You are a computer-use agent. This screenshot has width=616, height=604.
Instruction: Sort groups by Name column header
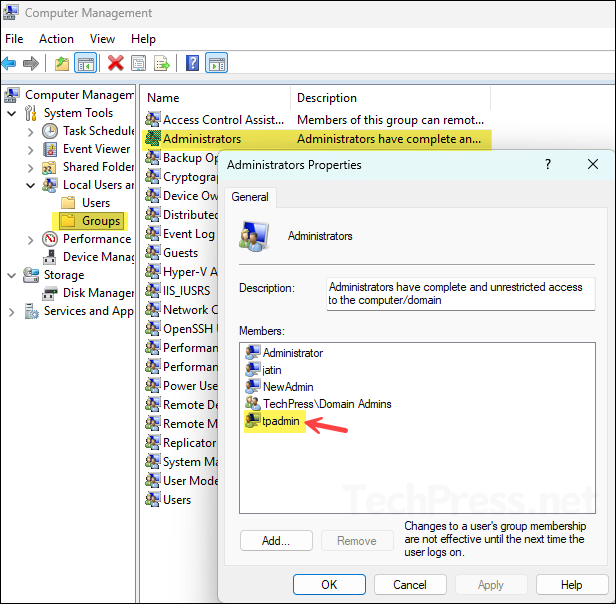click(215, 98)
